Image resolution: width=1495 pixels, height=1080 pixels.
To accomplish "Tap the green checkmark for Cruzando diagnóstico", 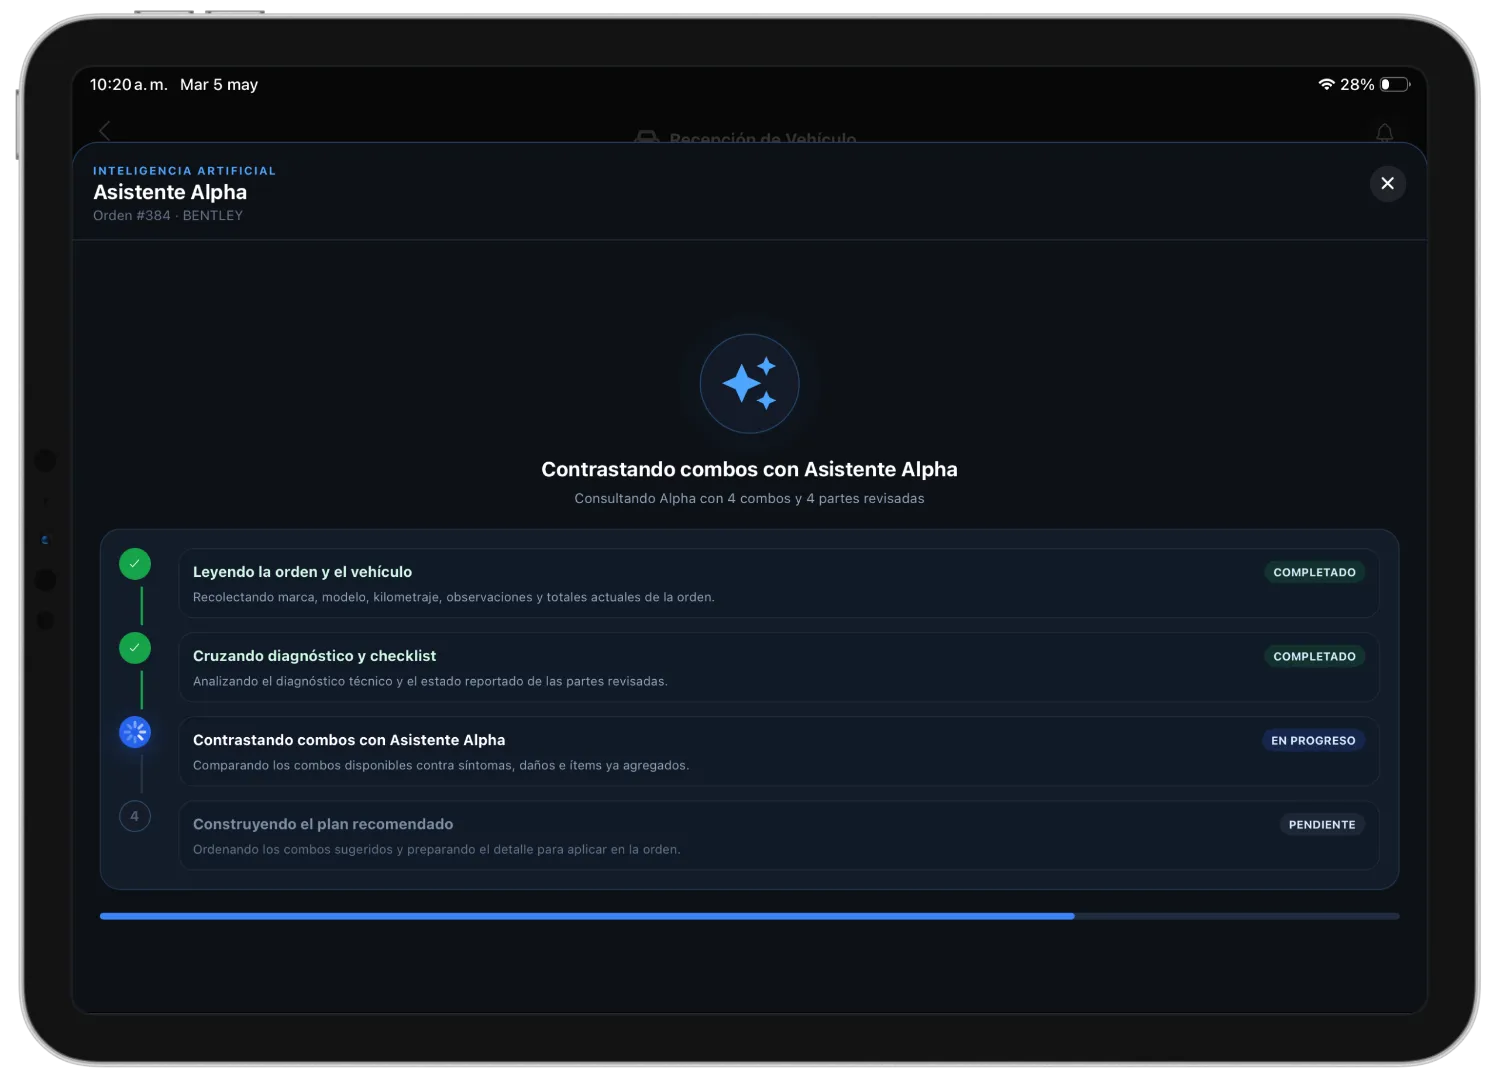I will tap(135, 648).
